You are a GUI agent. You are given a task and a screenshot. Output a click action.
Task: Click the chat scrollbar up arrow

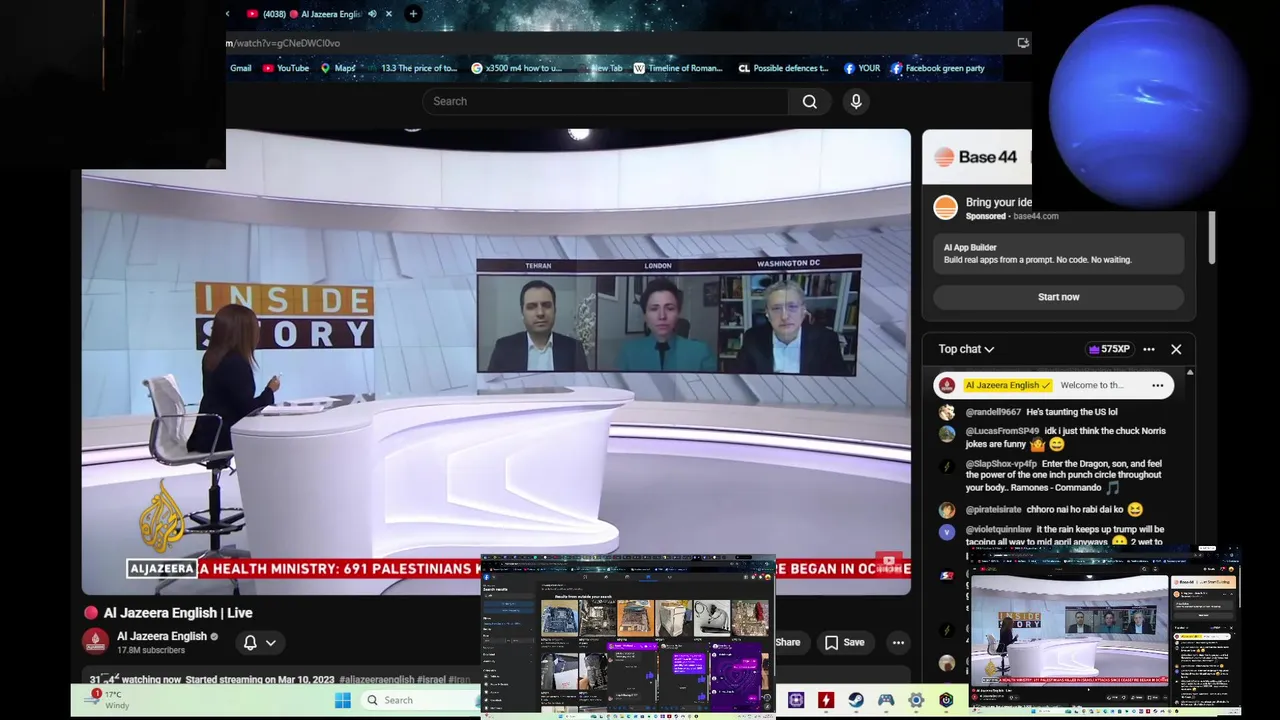[x=1189, y=372]
